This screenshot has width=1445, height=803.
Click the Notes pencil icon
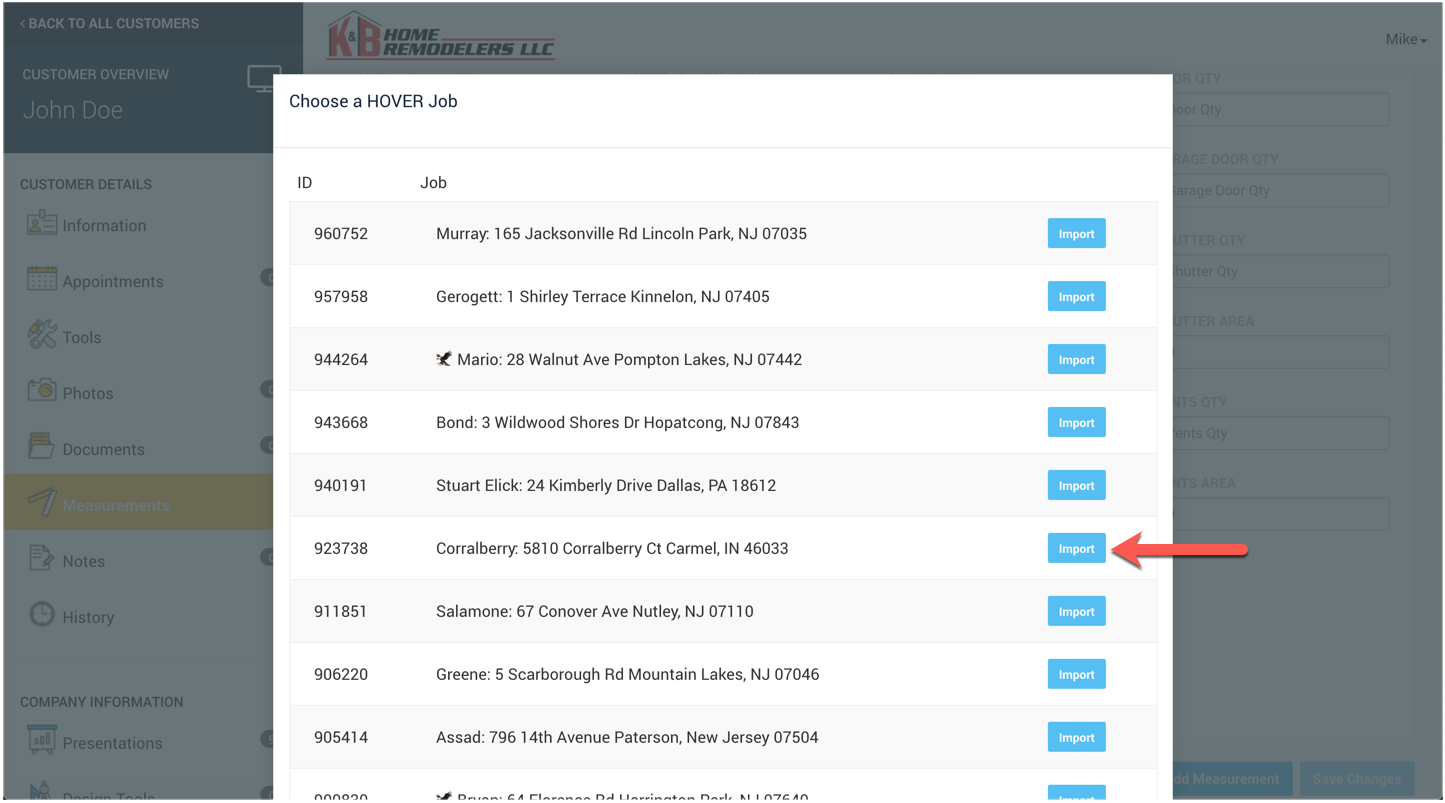tap(41, 558)
